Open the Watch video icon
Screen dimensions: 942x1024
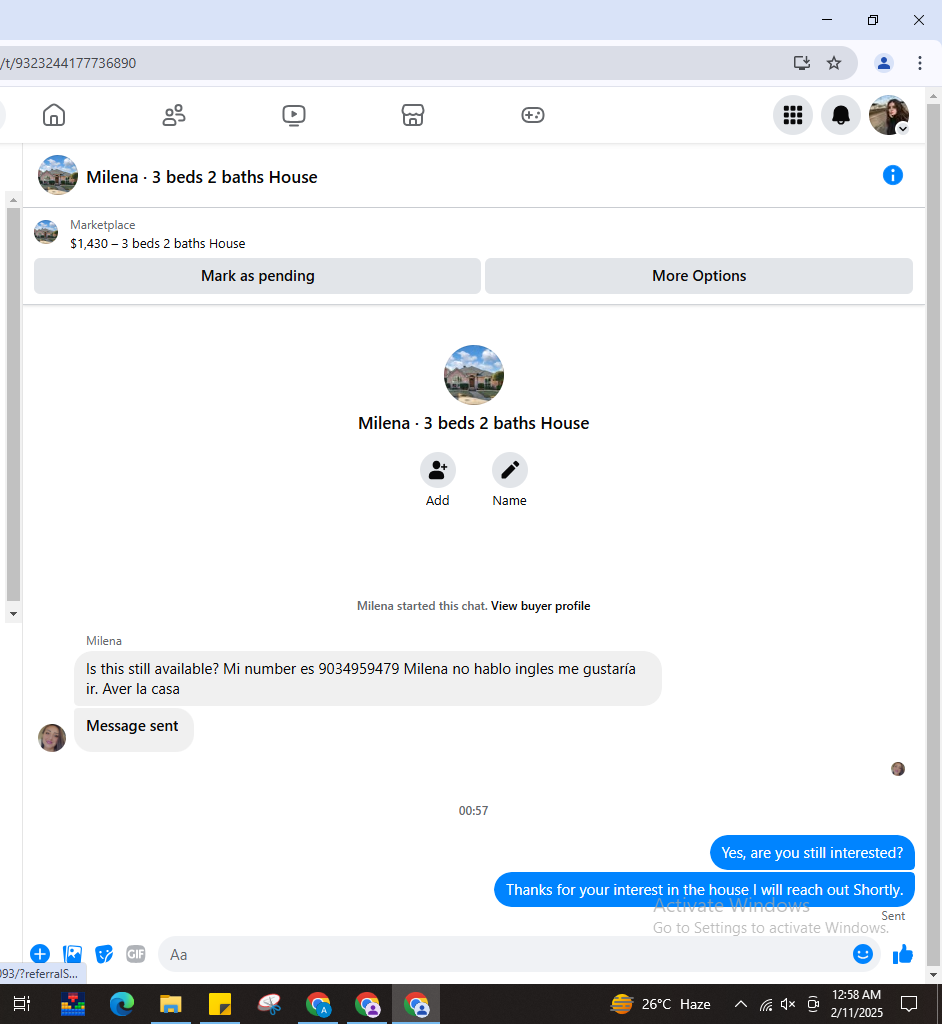pos(293,115)
